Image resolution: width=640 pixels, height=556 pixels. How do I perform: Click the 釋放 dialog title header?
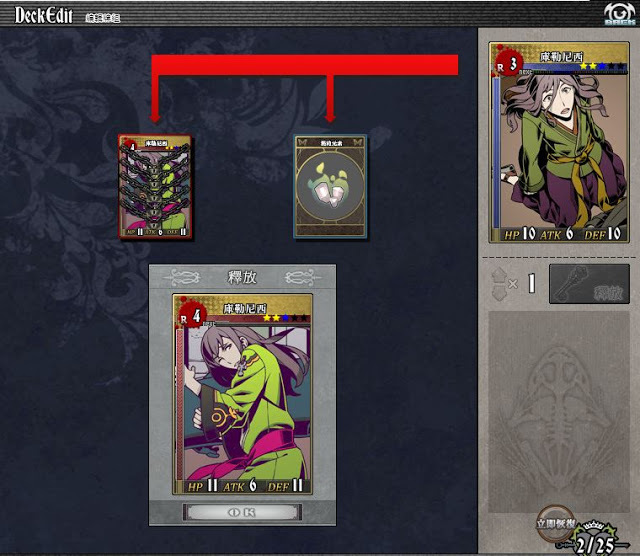click(x=242, y=277)
